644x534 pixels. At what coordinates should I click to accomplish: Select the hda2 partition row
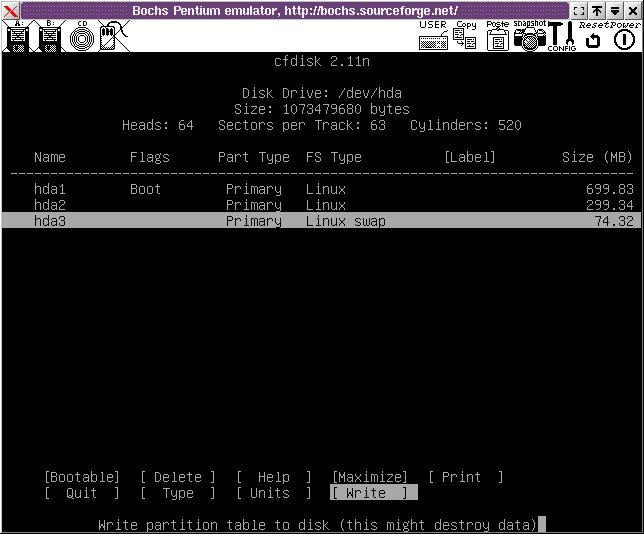coord(321,205)
